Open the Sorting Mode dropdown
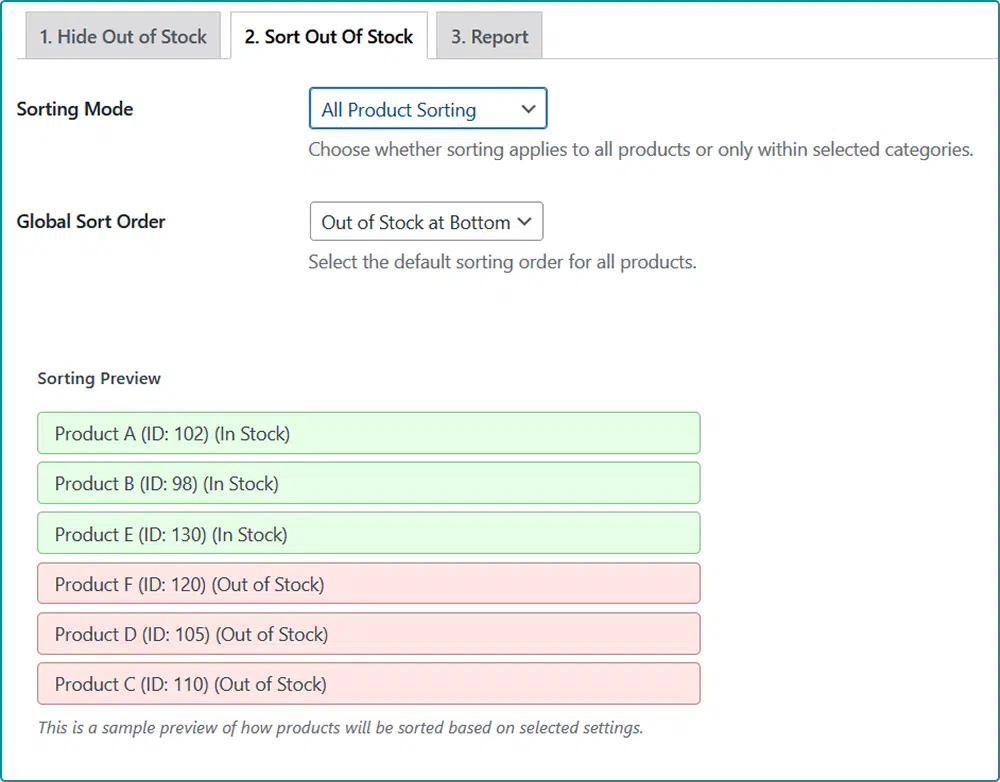1000x782 pixels. pyautogui.click(x=427, y=110)
